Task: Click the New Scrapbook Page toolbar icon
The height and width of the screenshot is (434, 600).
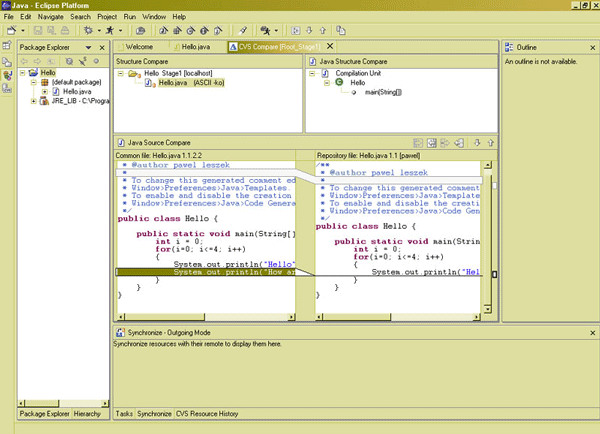Action: point(218,31)
